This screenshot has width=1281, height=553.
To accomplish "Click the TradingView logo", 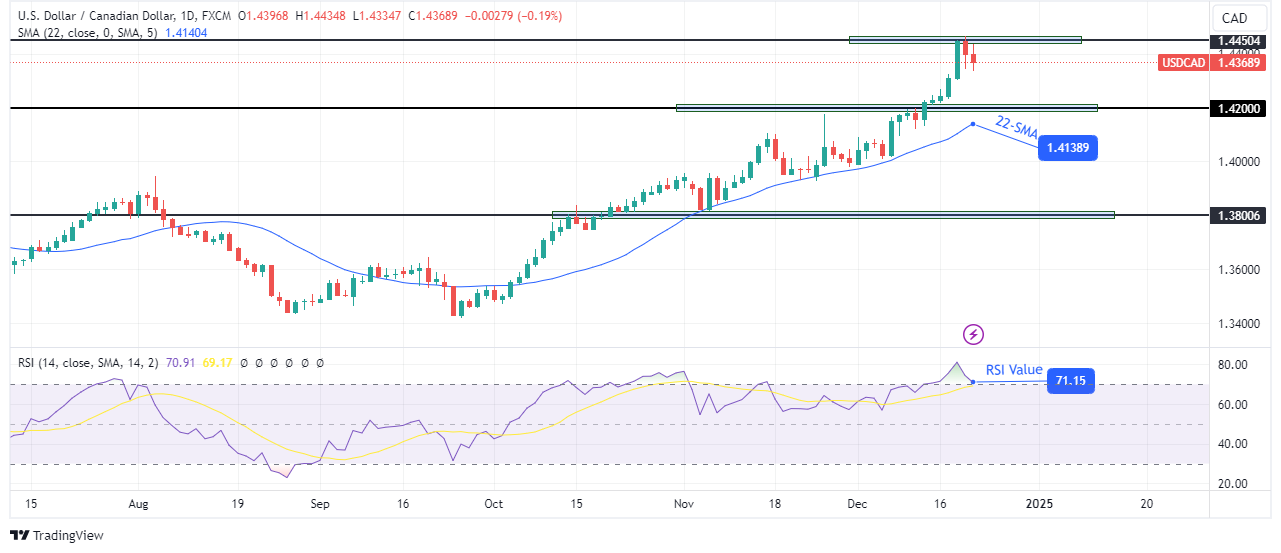I will coord(57,535).
